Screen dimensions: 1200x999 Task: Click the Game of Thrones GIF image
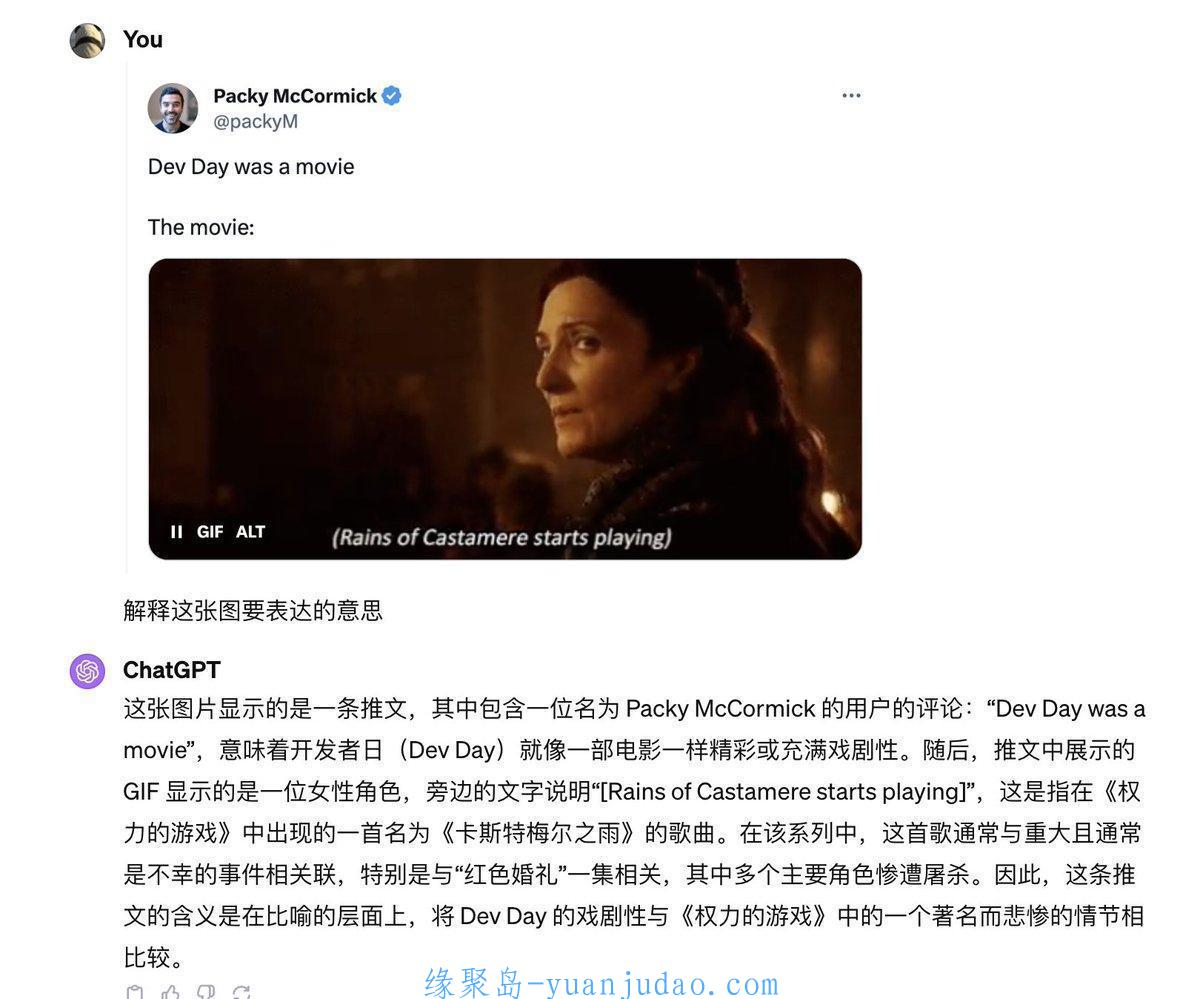505,409
